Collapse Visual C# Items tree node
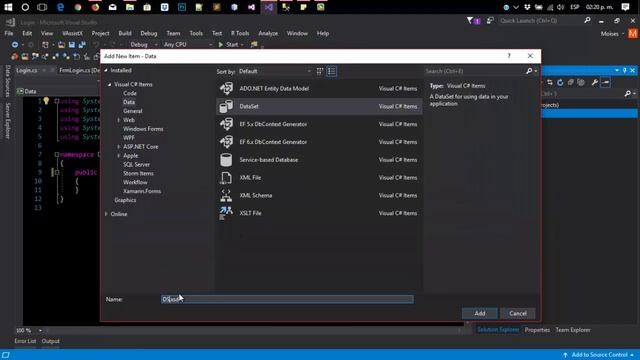The height and width of the screenshot is (360, 640). click(109, 84)
